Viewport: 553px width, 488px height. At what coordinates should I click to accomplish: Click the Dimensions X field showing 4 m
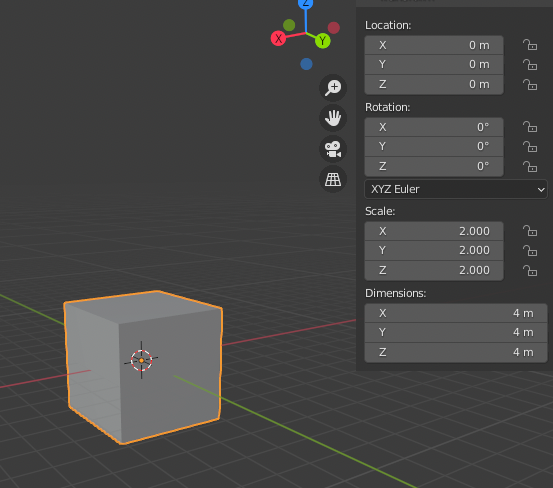[456, 313]
